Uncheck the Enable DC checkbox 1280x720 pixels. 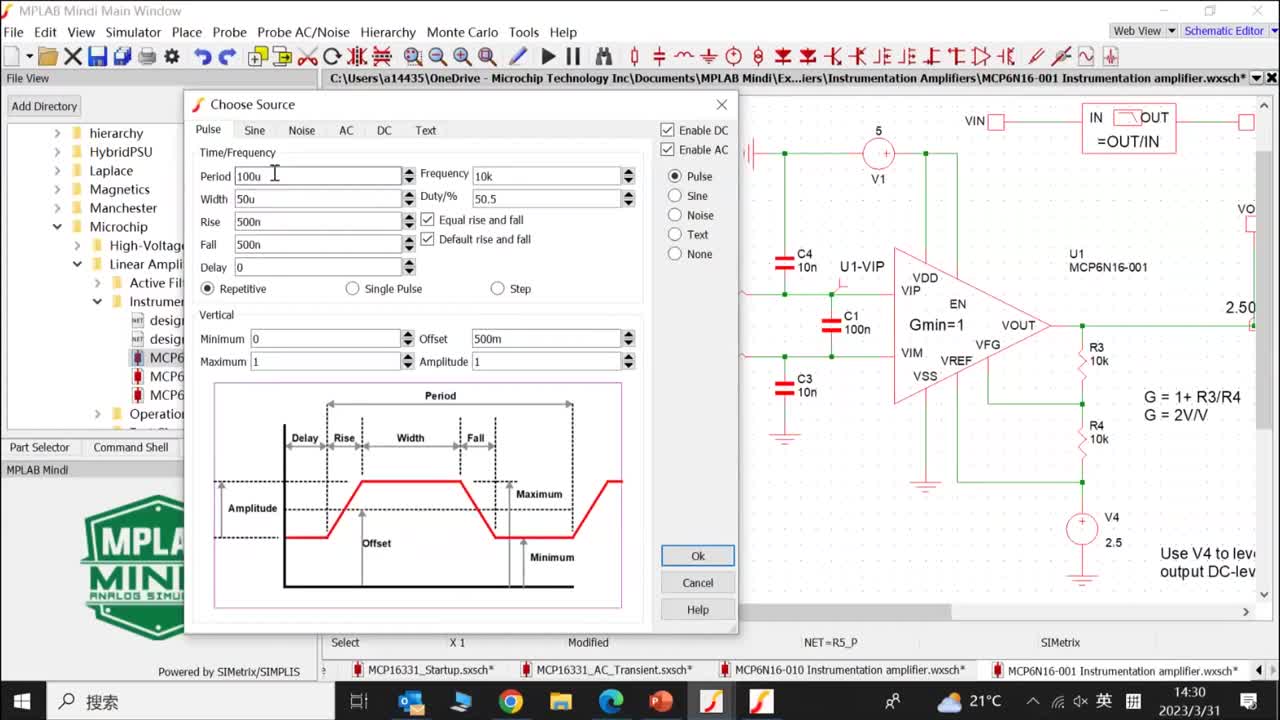pos(668,130)
